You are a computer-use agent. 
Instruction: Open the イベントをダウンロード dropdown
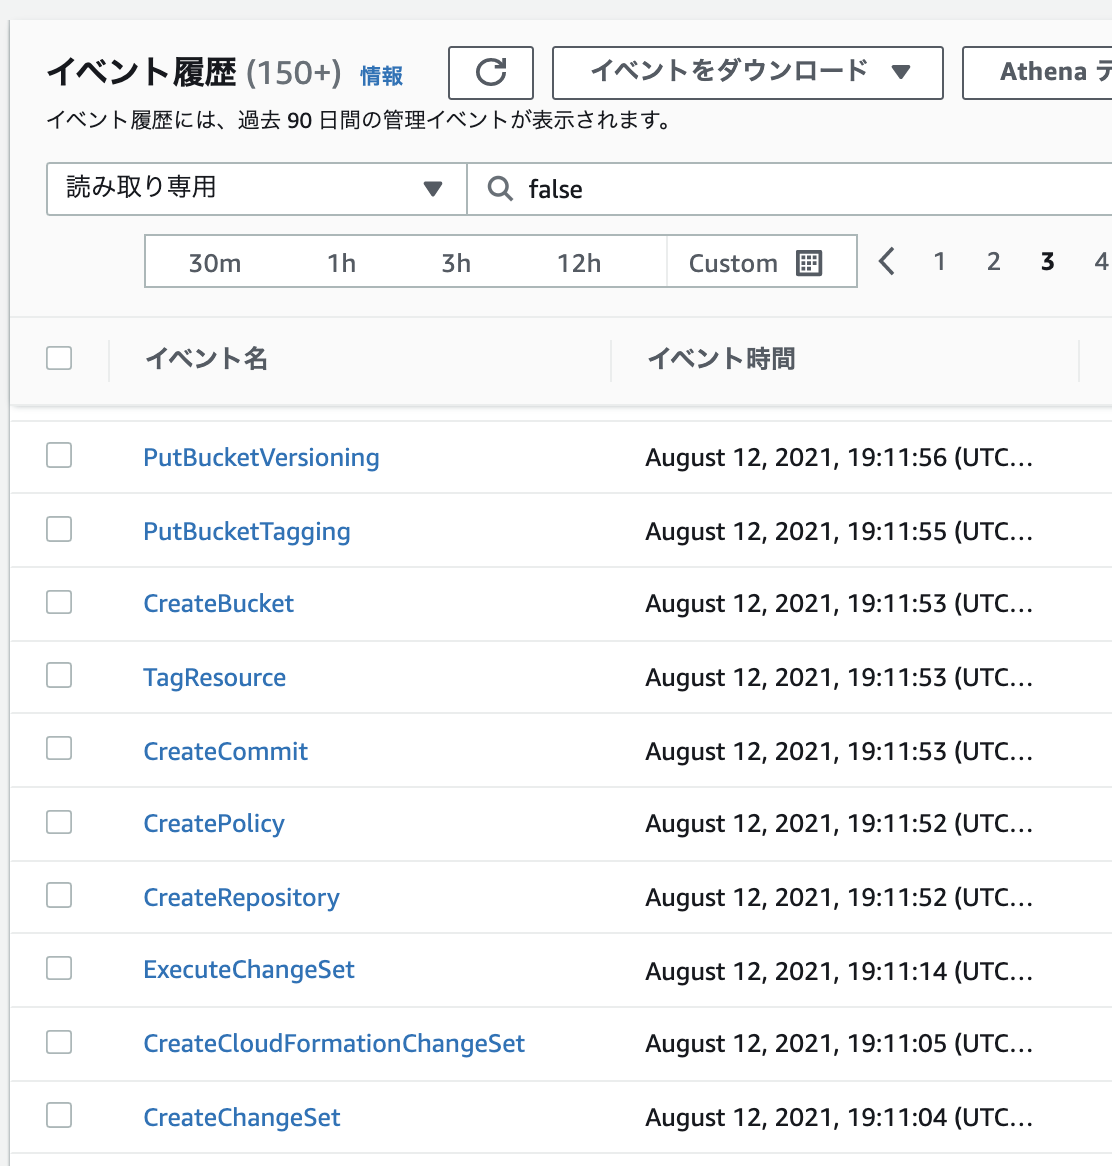pos(747,72)
